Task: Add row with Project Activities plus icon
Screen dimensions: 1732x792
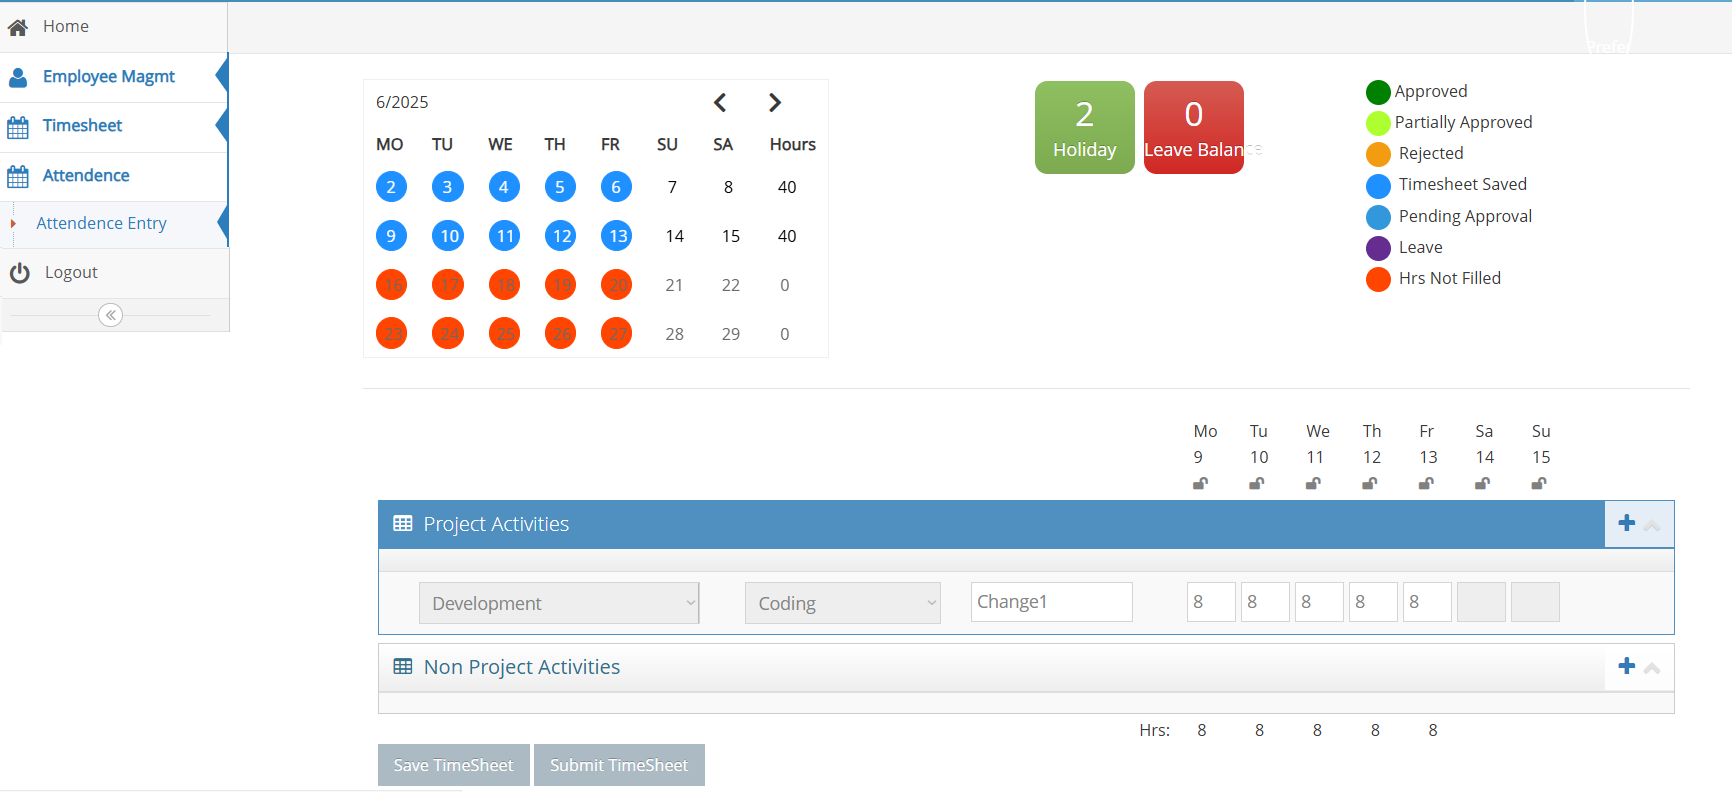Action: 1626,523
